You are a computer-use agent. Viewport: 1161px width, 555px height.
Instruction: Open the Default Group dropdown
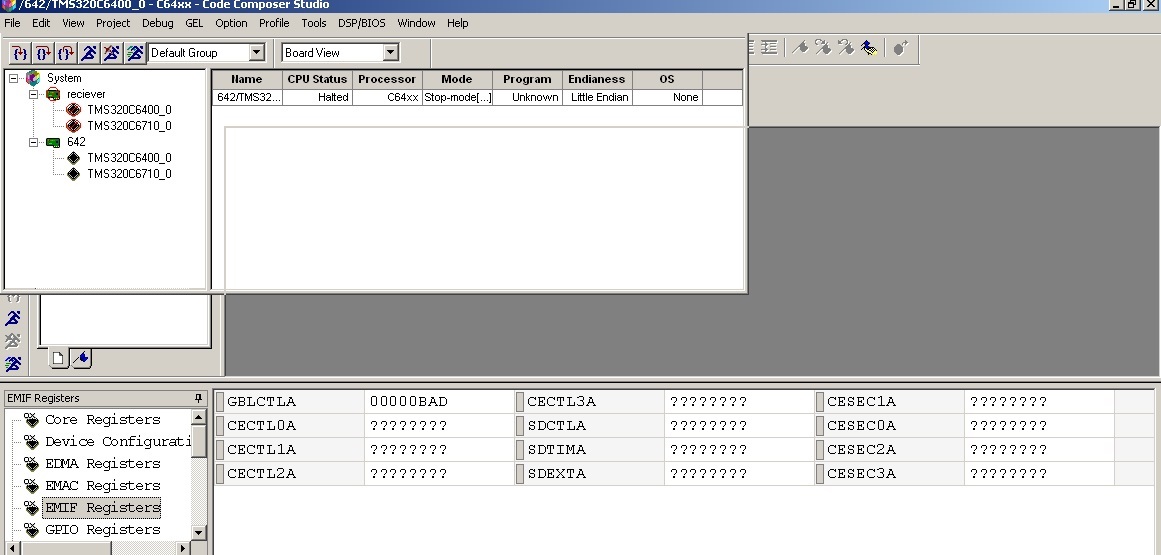click(x=257, y=53)
